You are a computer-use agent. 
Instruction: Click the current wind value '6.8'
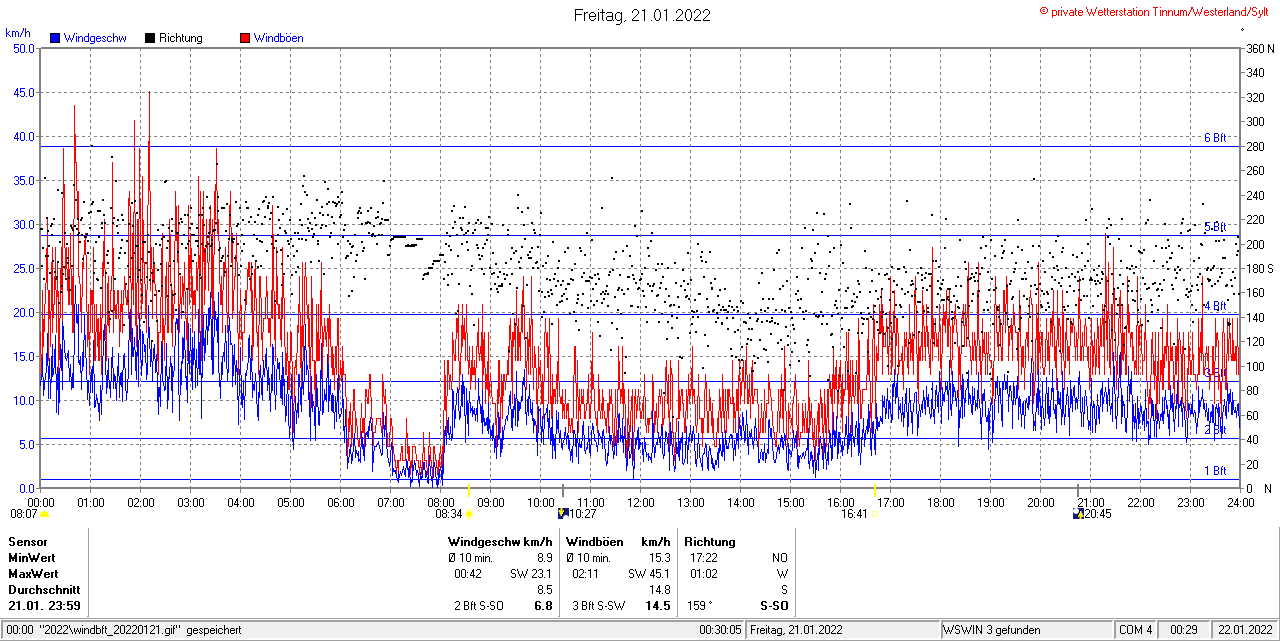click(x=544, y=606)
